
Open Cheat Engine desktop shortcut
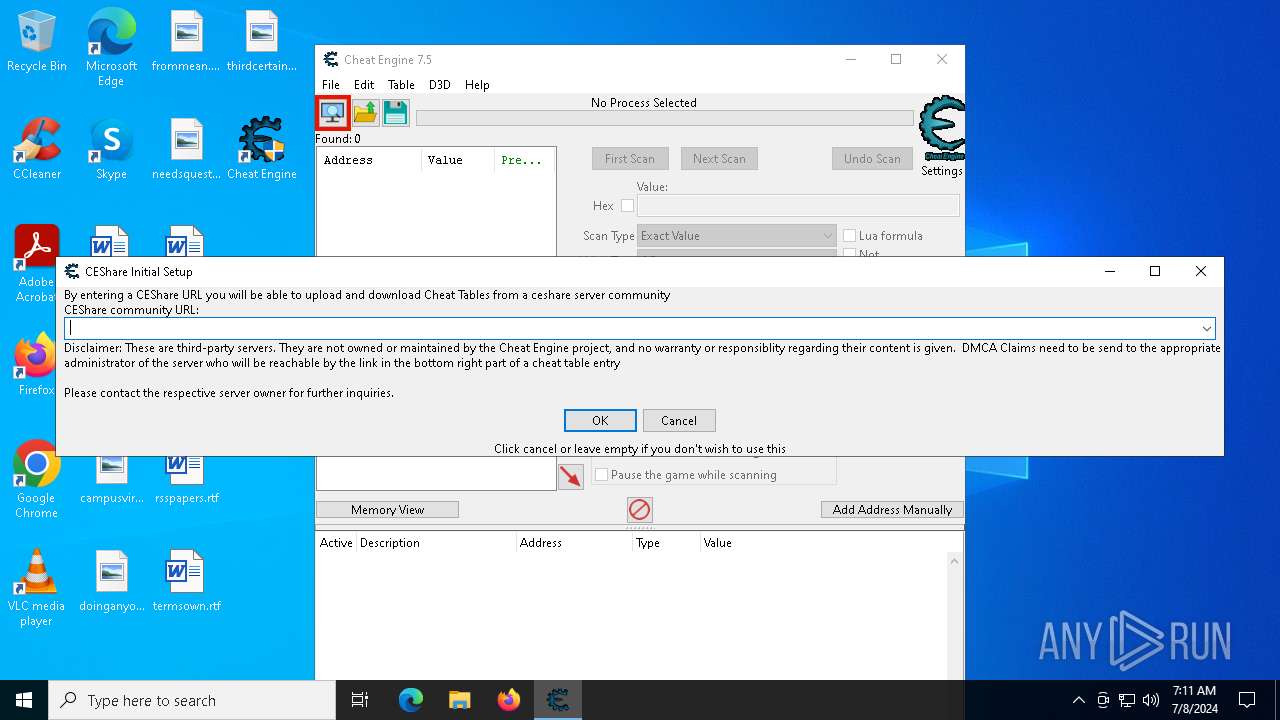coord(261,150)
